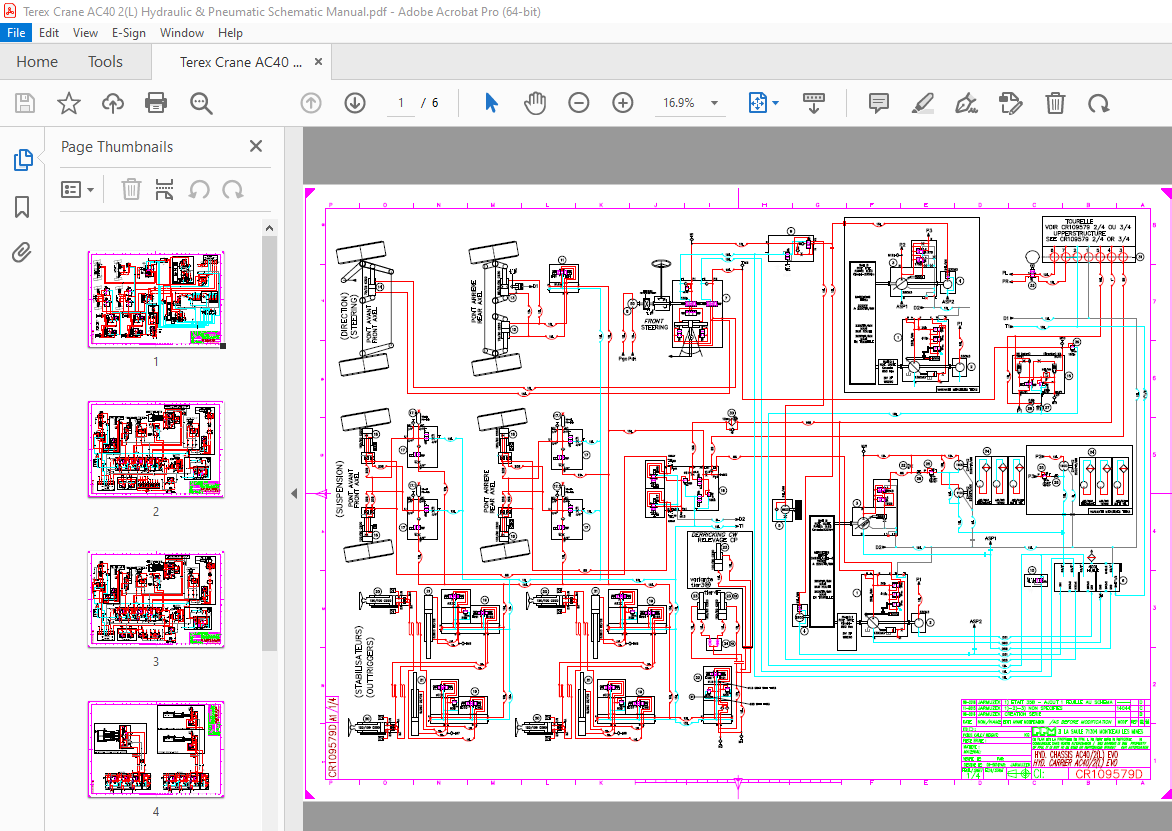This screenshot has height=831, width=1172.
Task: Delete selected thumbnail in thumbnails panel
Action: (131, 189)
